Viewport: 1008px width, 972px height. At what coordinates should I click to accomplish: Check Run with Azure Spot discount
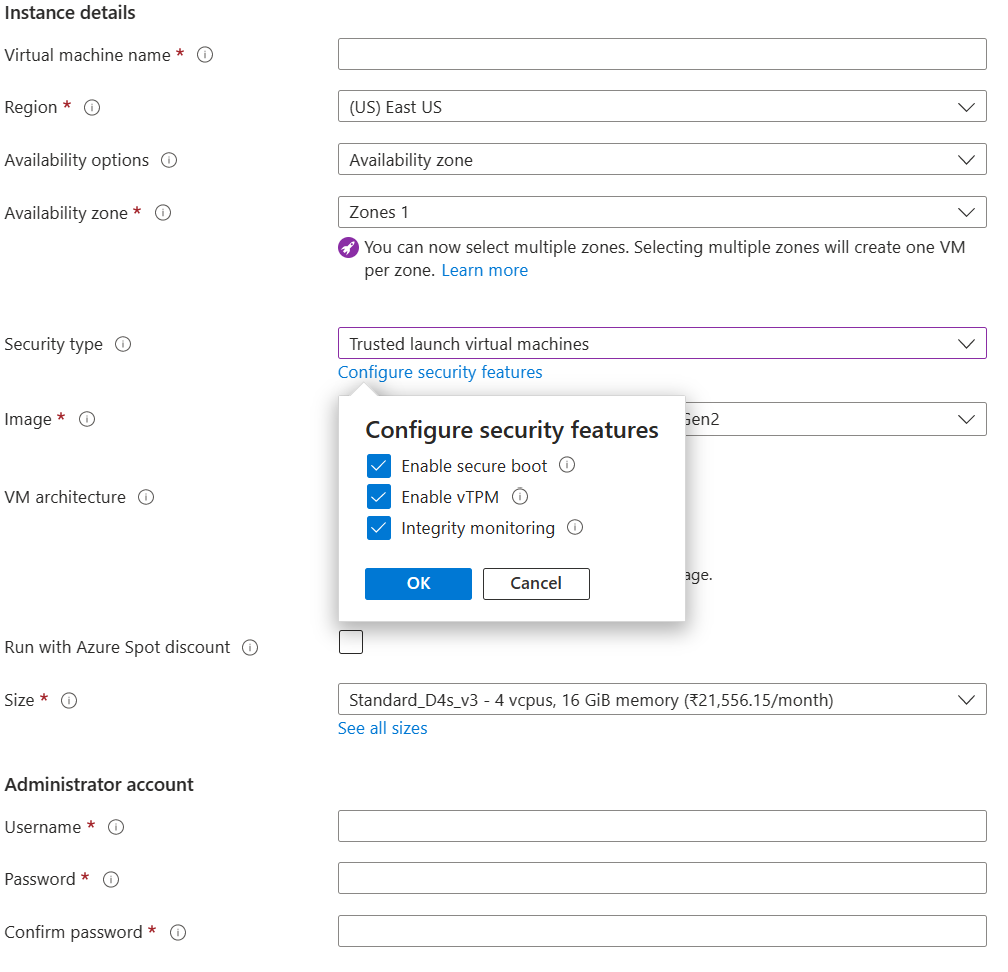click(x=351, y=642)
